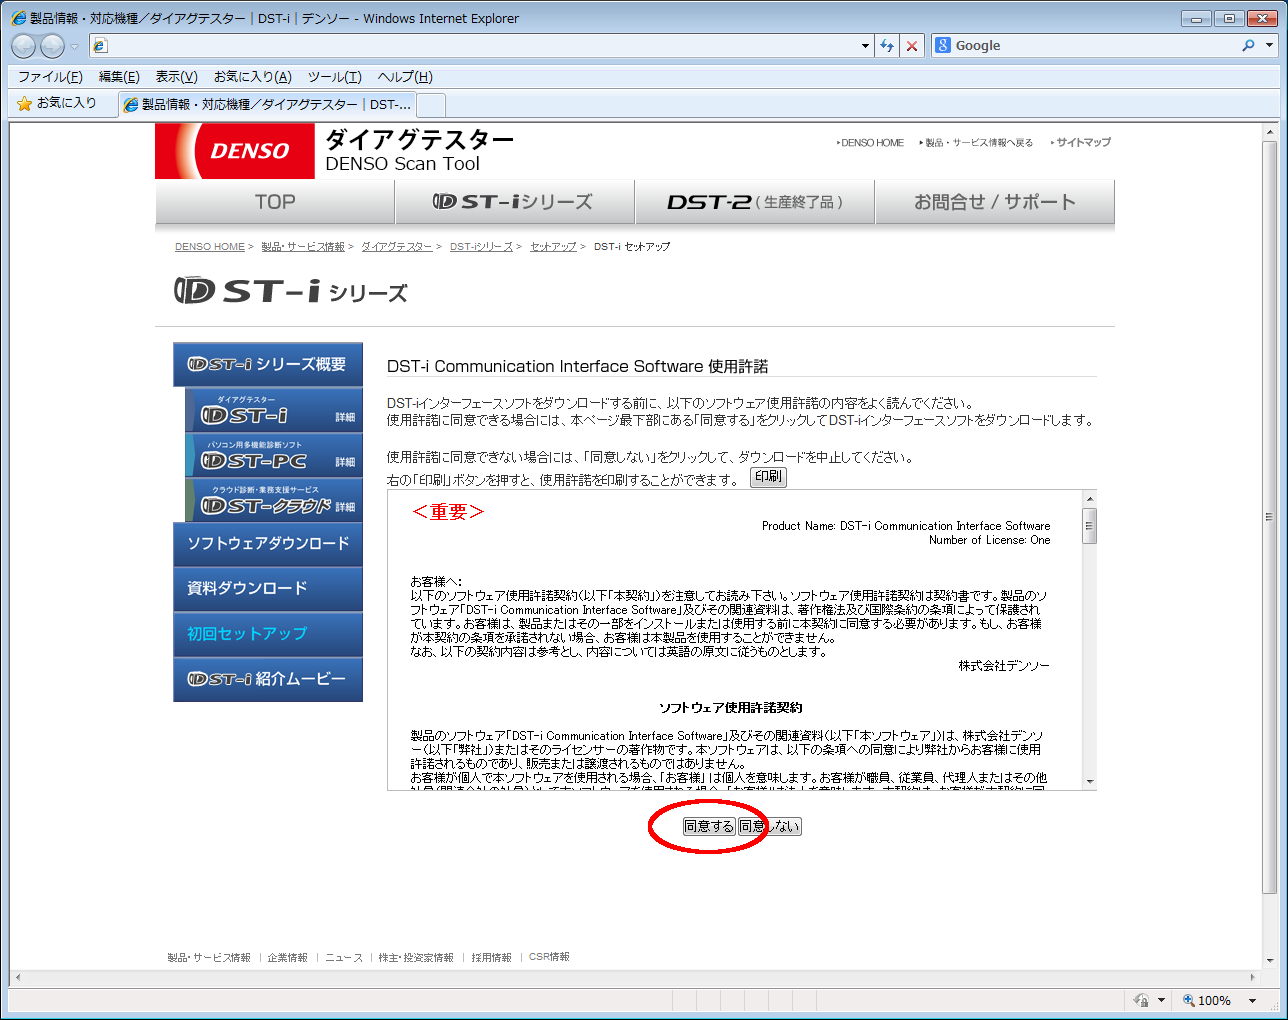Click the license box scroll-down arrow
Viewport: 1288px width, 1020px height.
click(1089, 781)
